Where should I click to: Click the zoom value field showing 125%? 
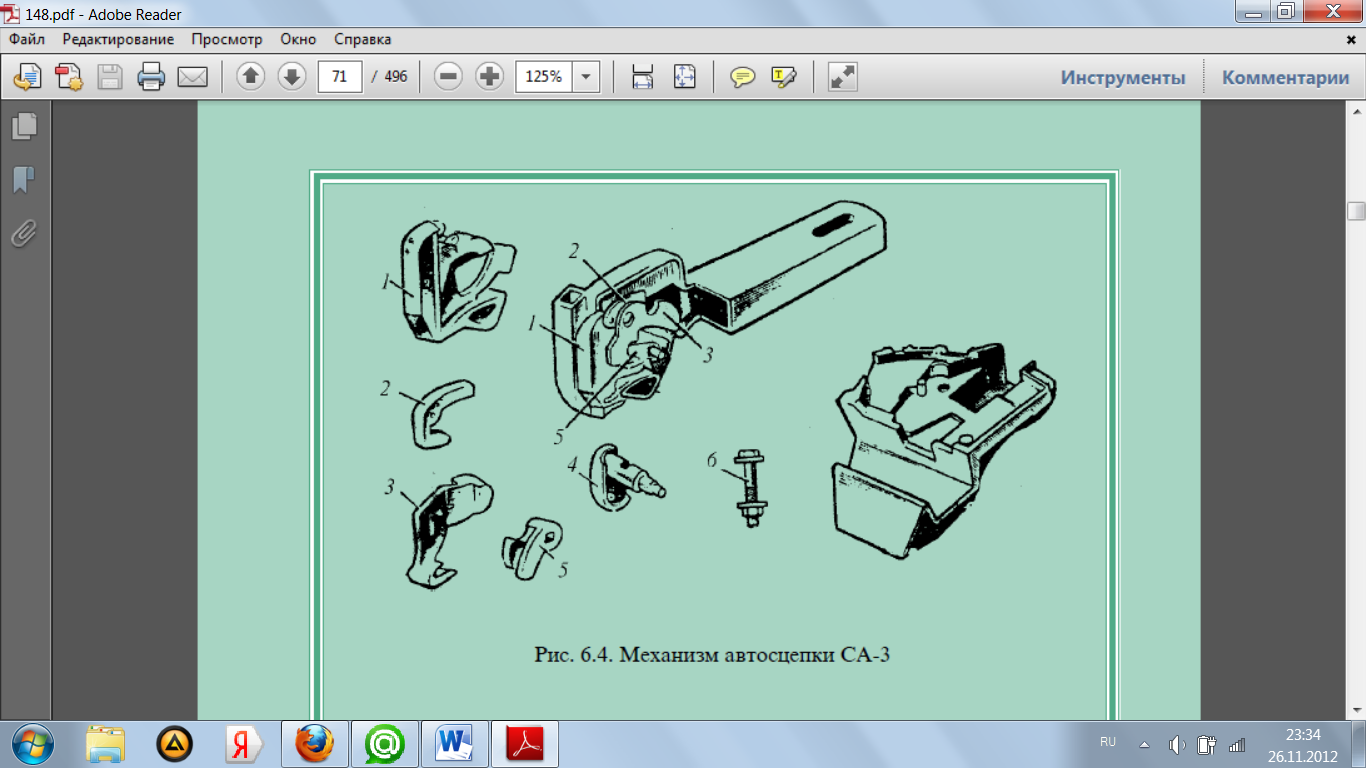[543, 76]
